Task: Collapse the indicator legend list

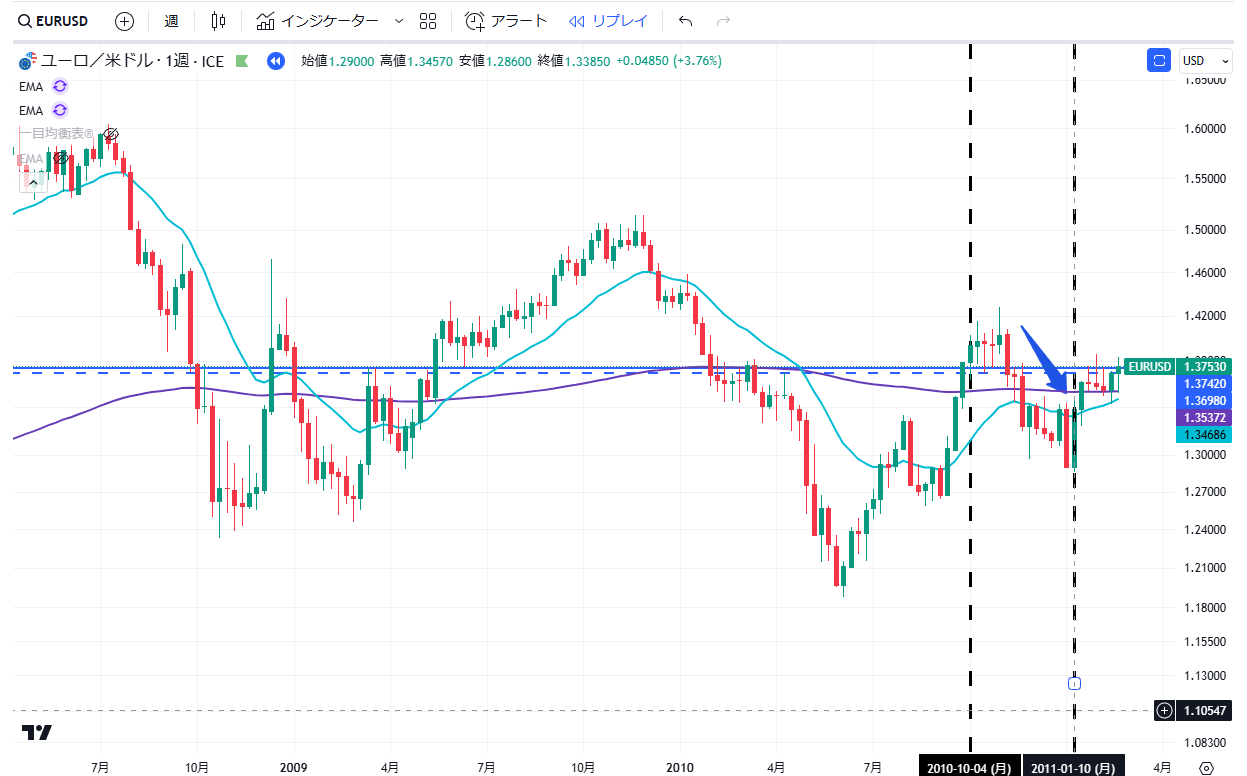Action: point(34,182)
